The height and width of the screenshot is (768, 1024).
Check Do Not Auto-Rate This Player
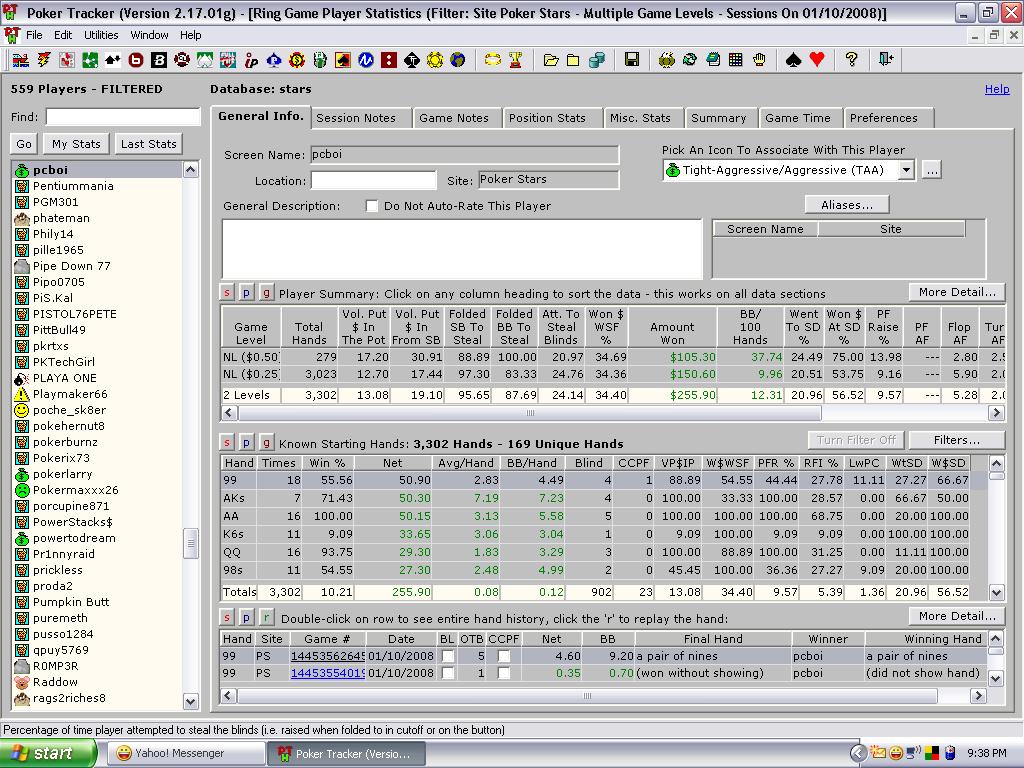tap(372, 206)
